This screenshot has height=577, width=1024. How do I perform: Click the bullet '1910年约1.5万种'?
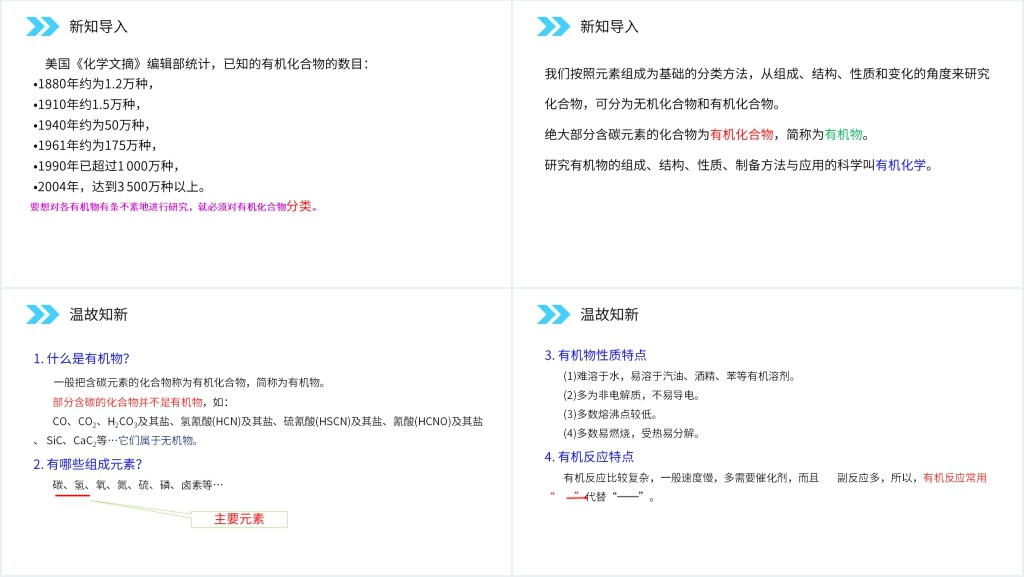(87, 104)
